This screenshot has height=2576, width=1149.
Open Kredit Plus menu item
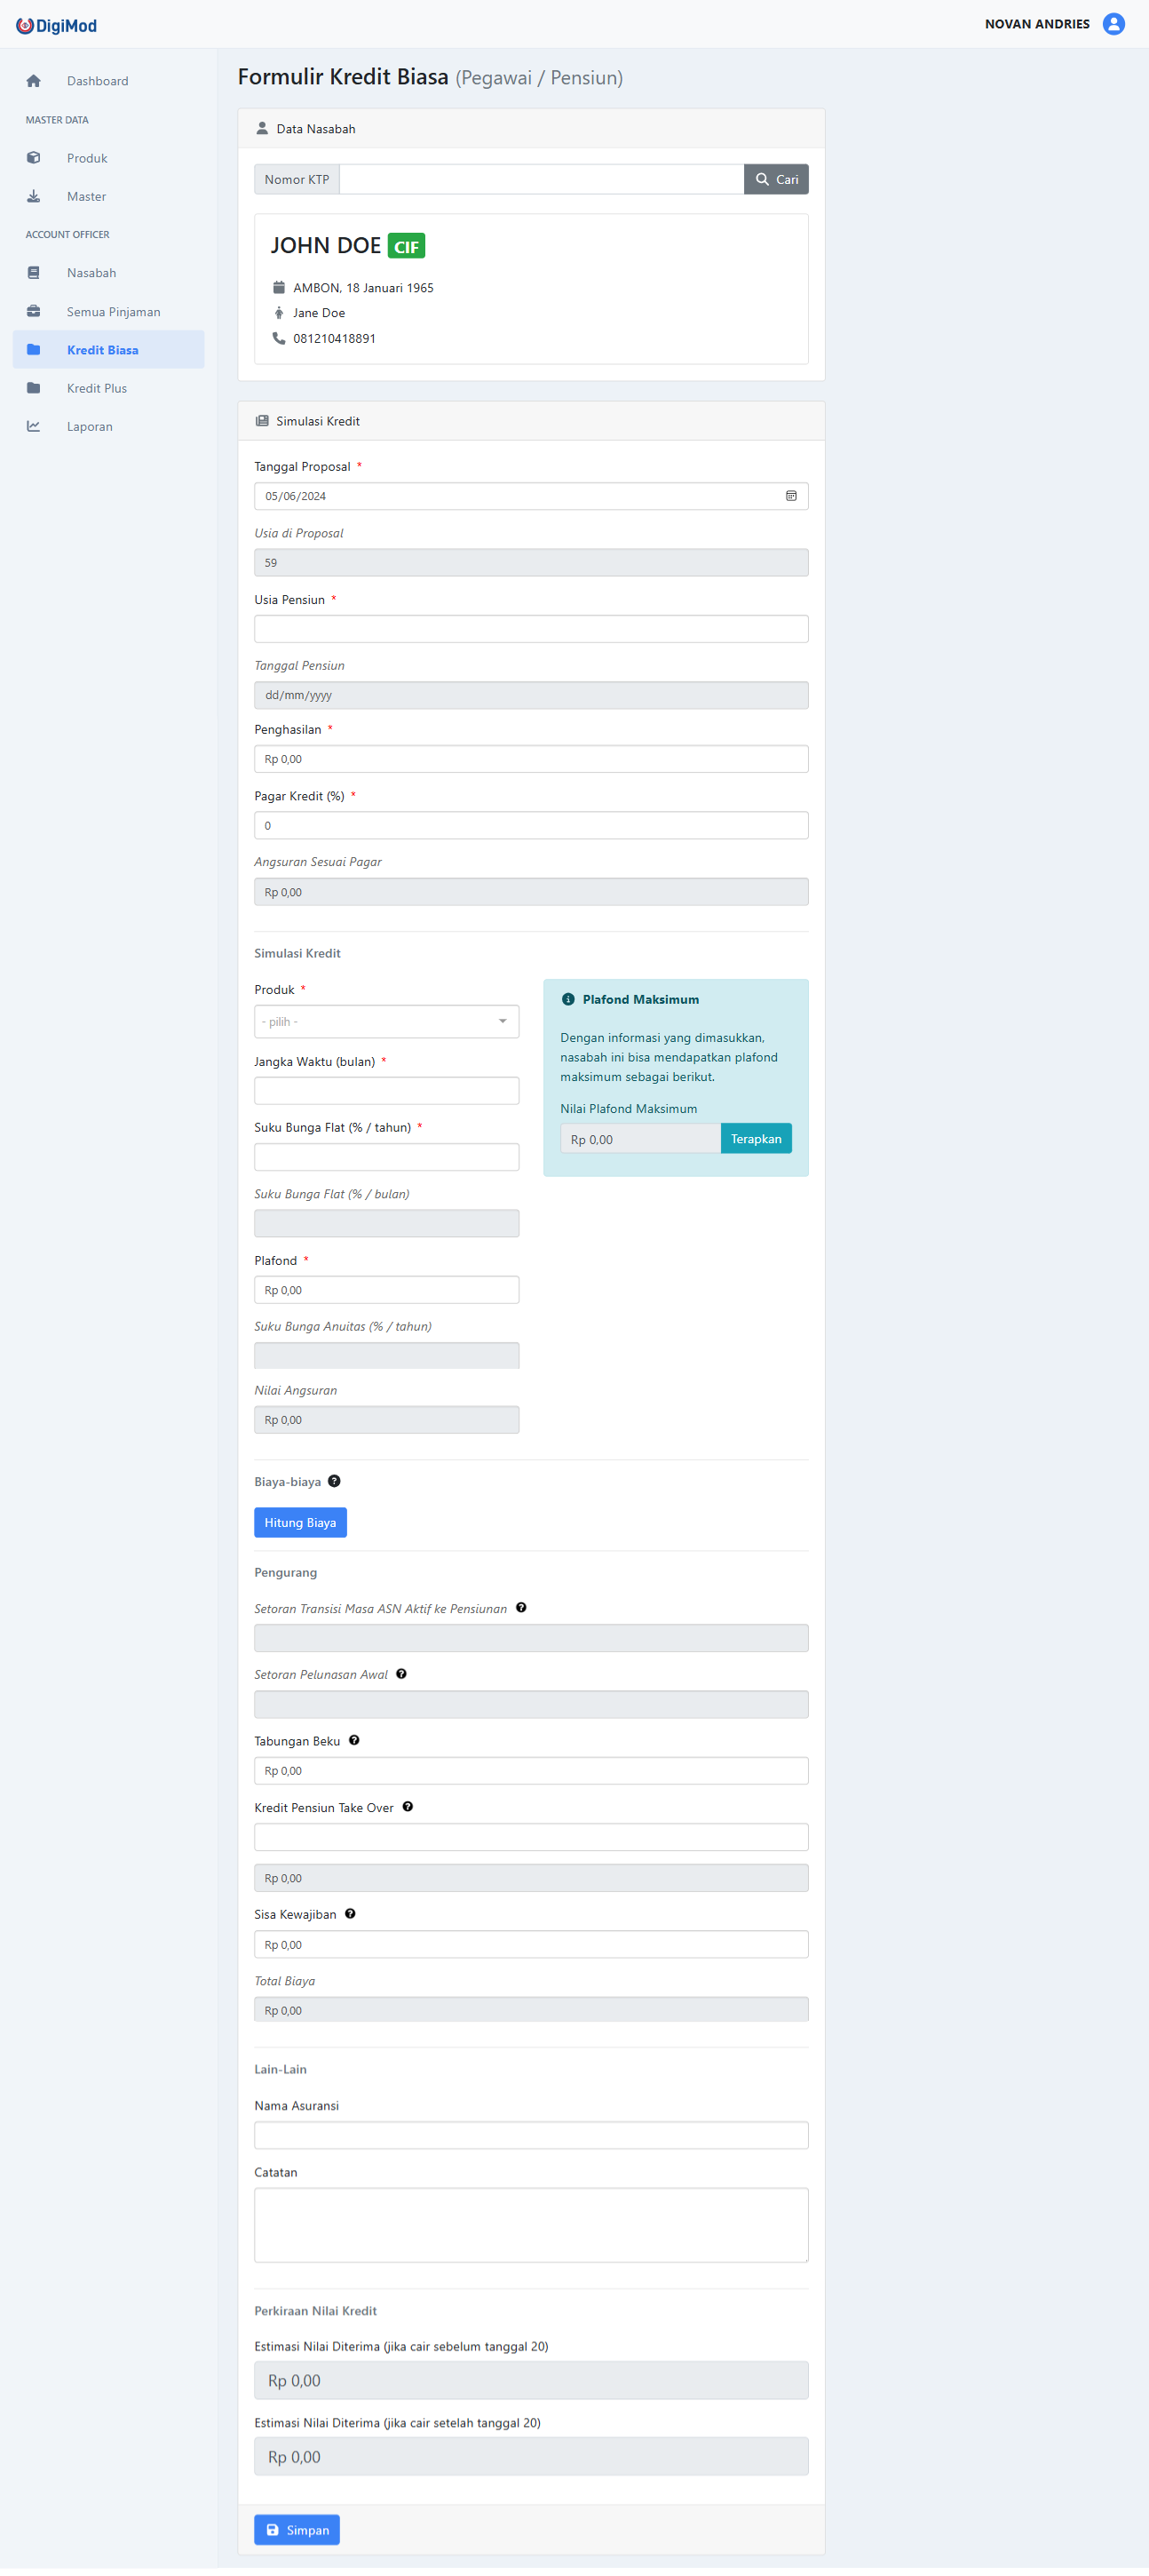tap(97, 388)
